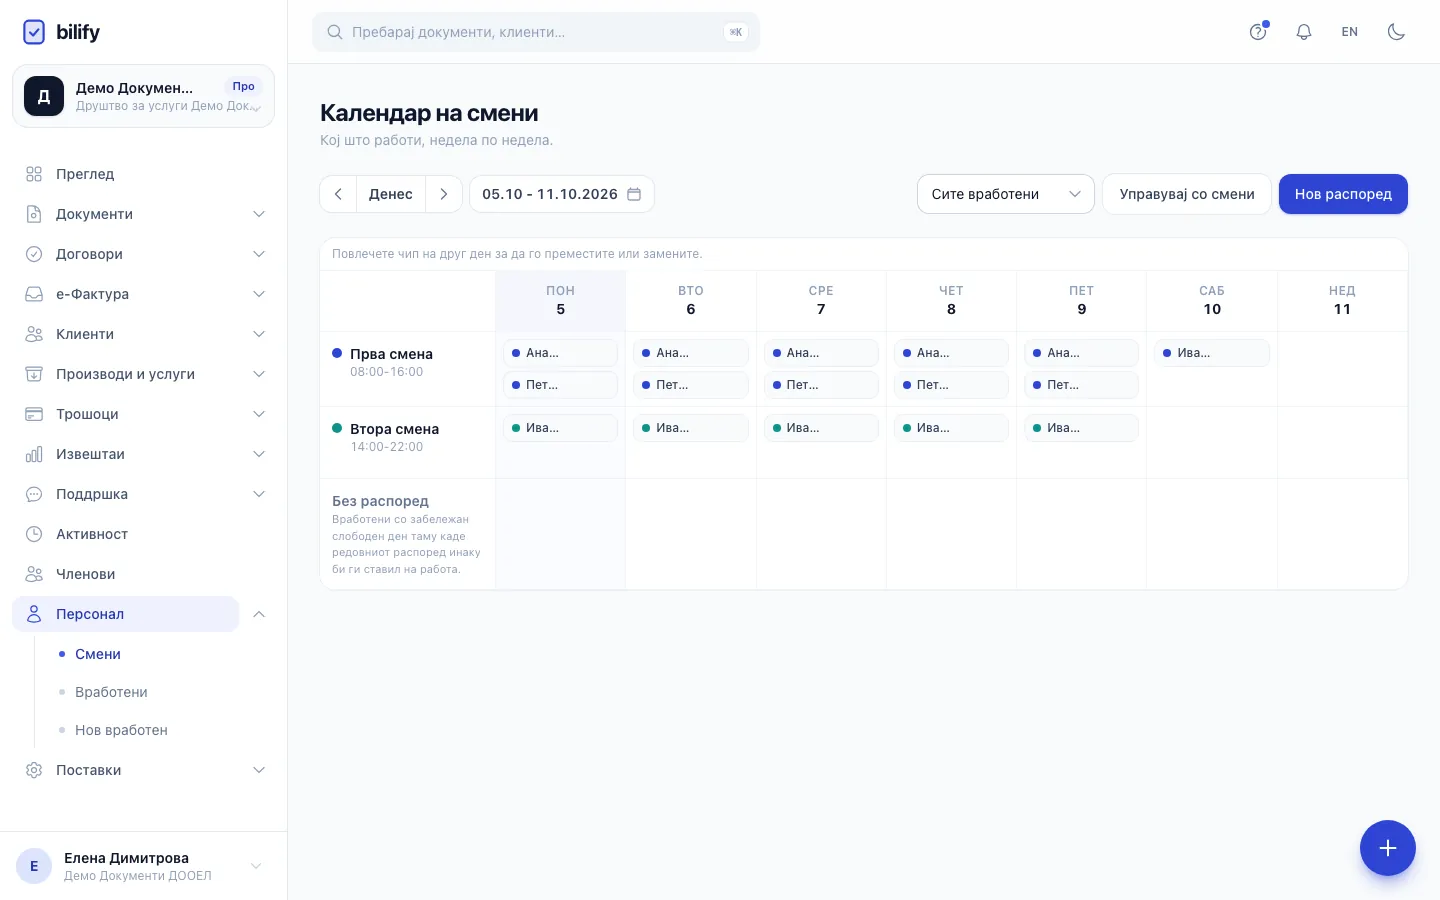Open Активност in sidebar
Viewport: 1440px width, 900px height.
[x=143, y=534]
